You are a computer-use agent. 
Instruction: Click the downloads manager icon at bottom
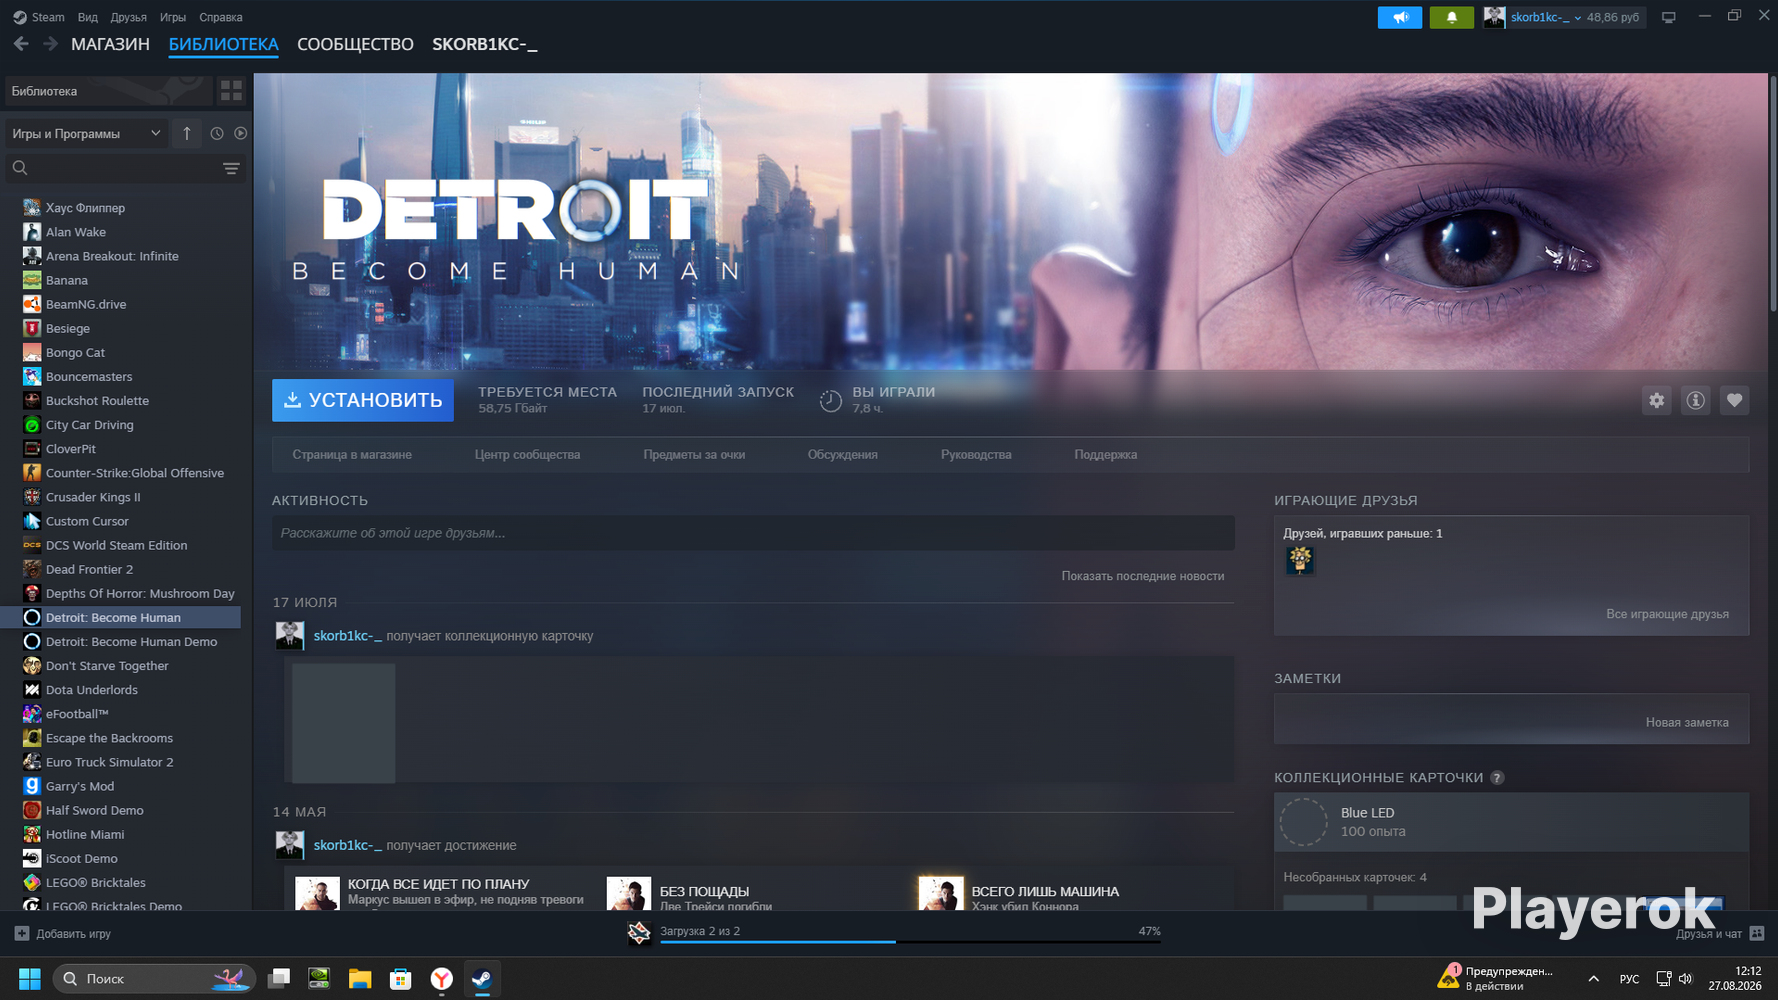click(639, 933)
